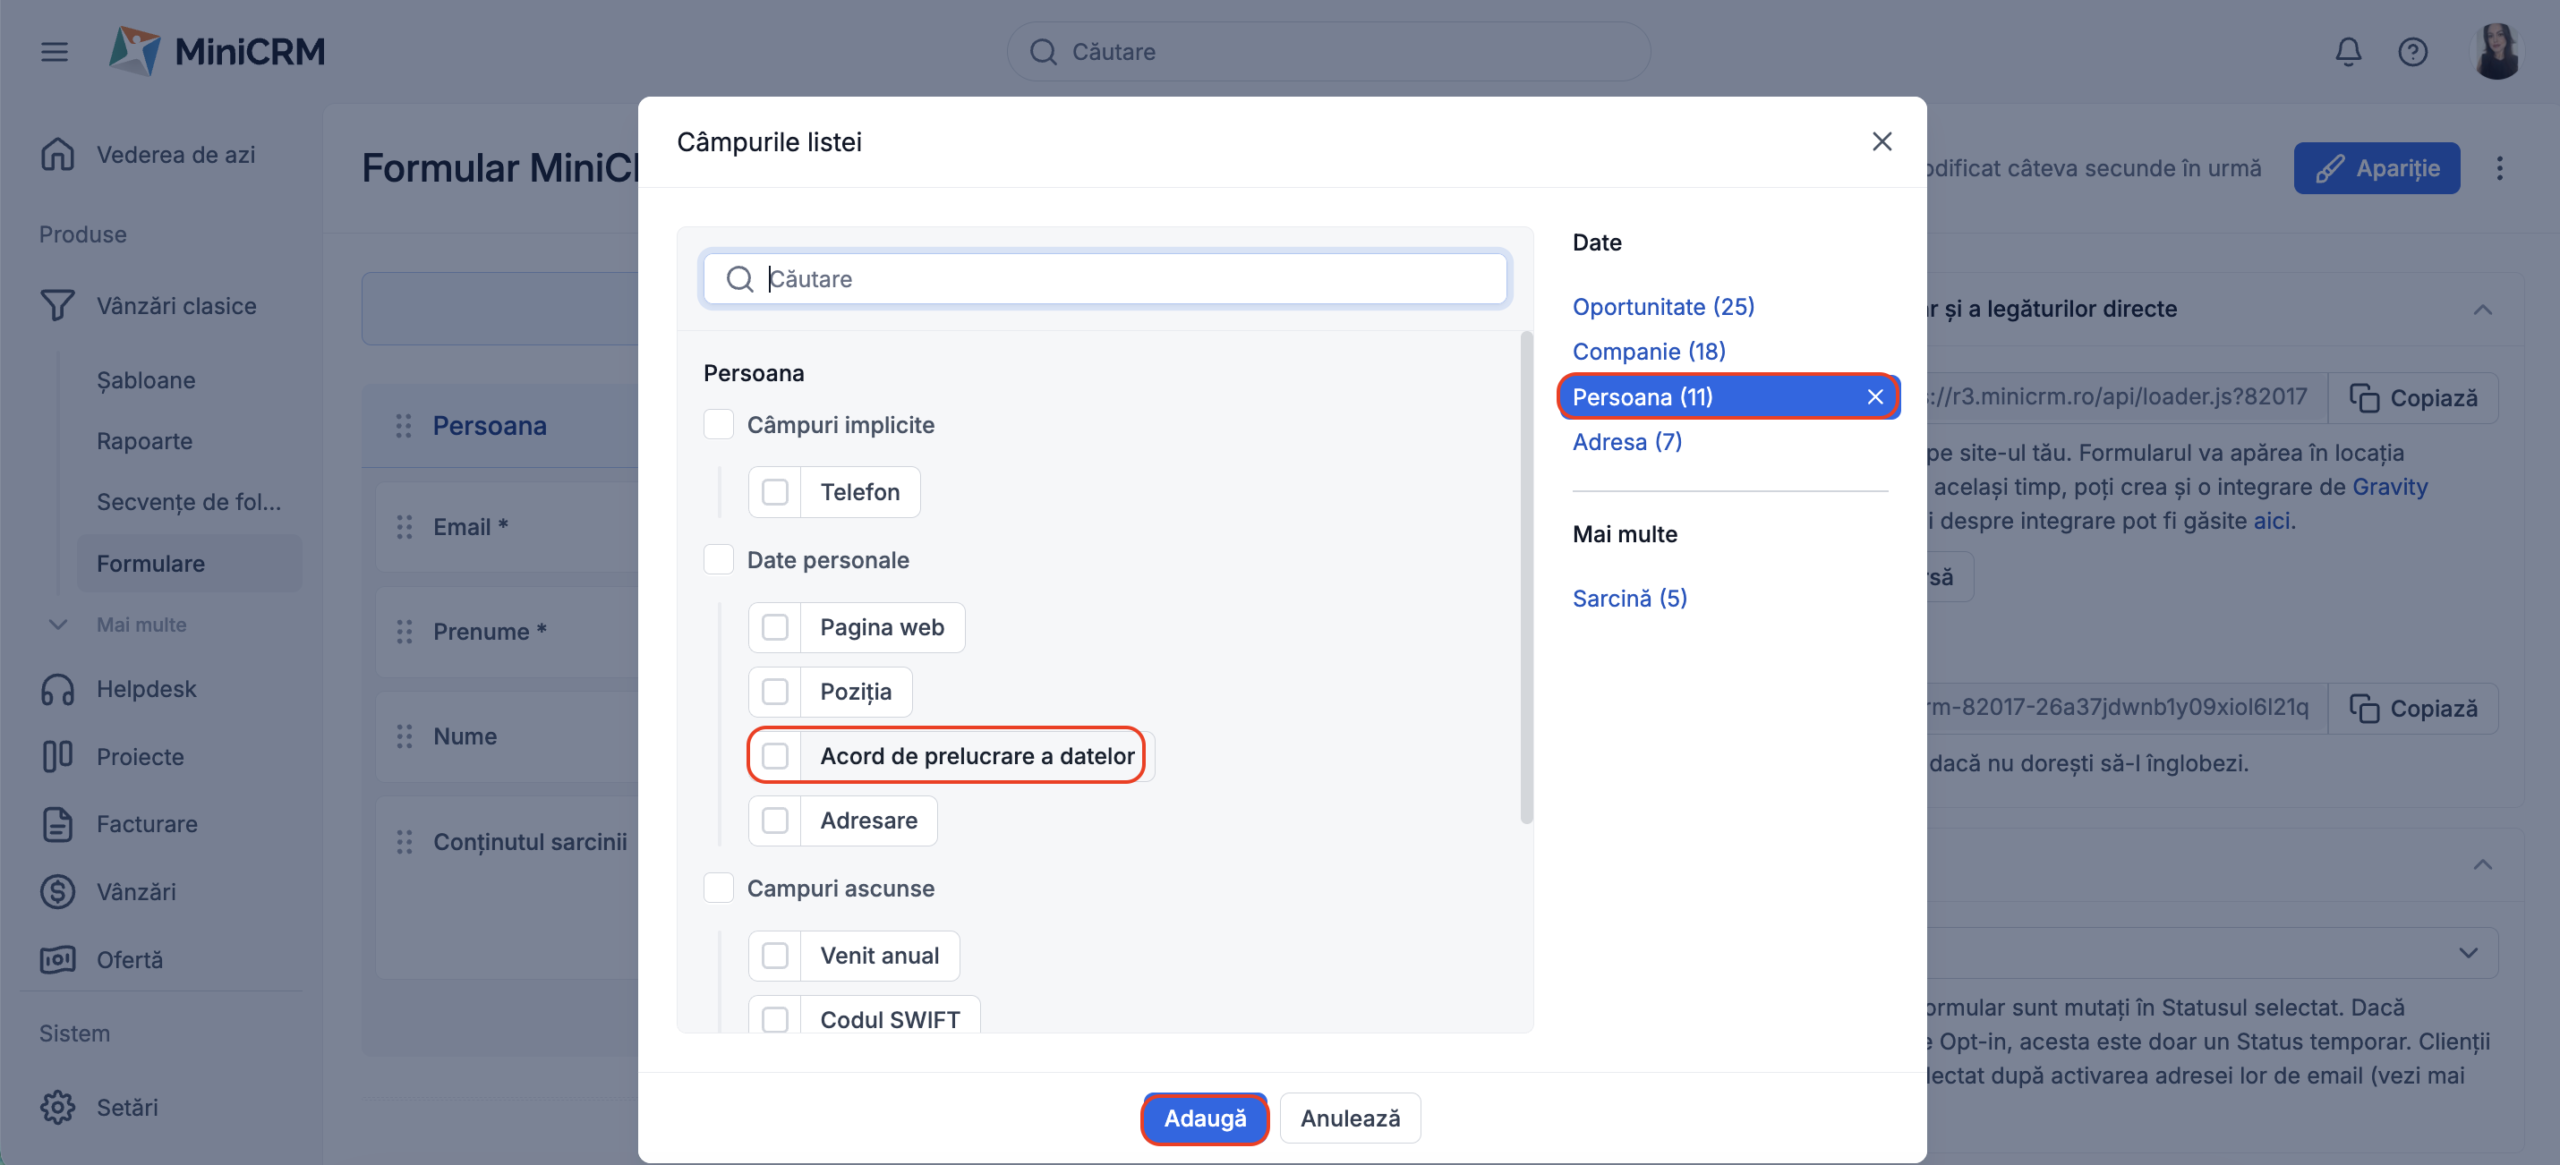Check the Acord de prelucrare a datelor box

click(775, 756)
